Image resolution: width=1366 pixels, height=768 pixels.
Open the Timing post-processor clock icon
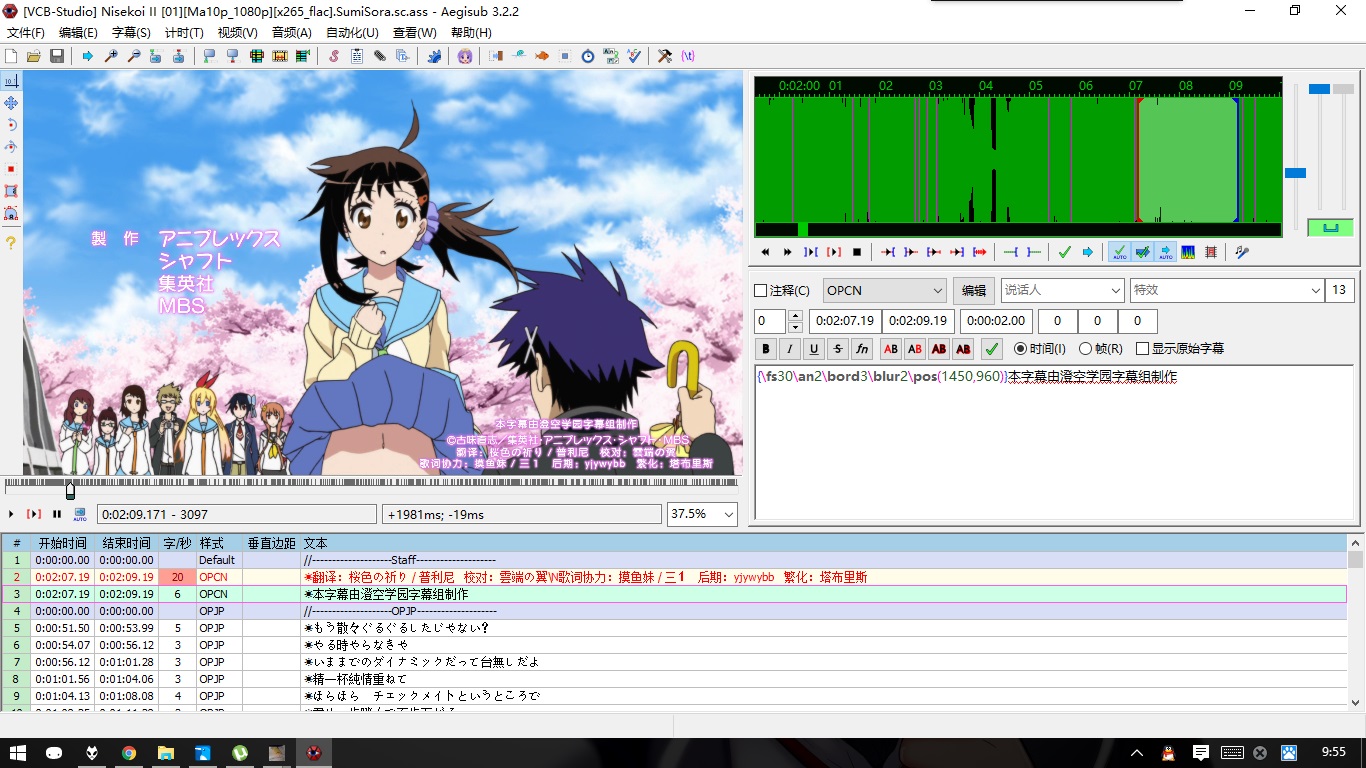click(588, 56)
